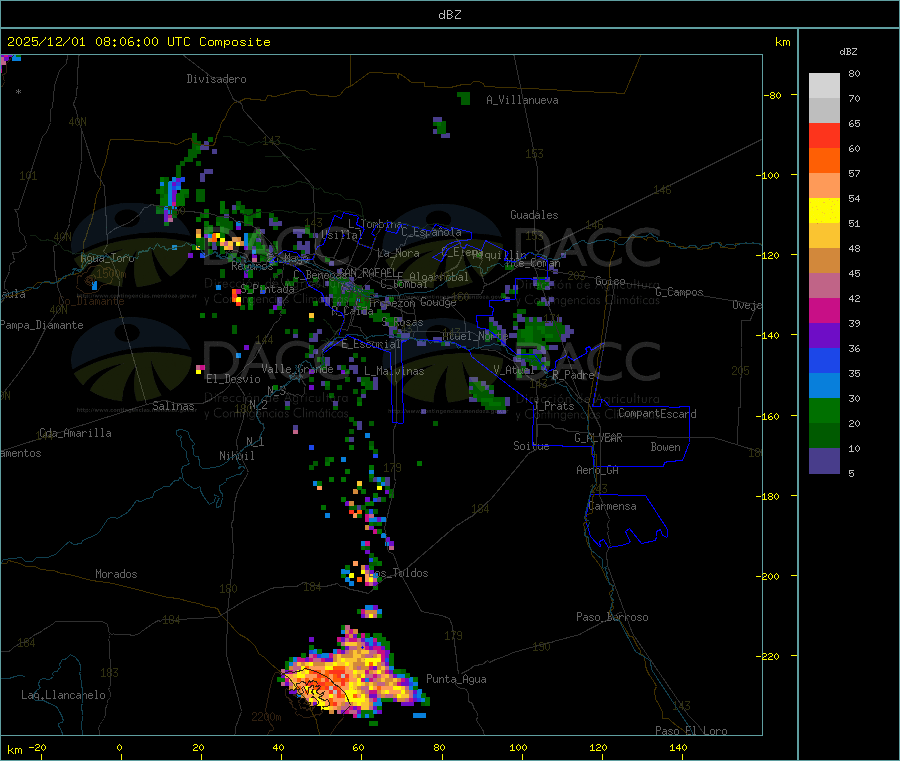The width and height of the screenshot is (900, 761).
Task: Click the Paso_Barroso label
Action: (x=612, y=617)
